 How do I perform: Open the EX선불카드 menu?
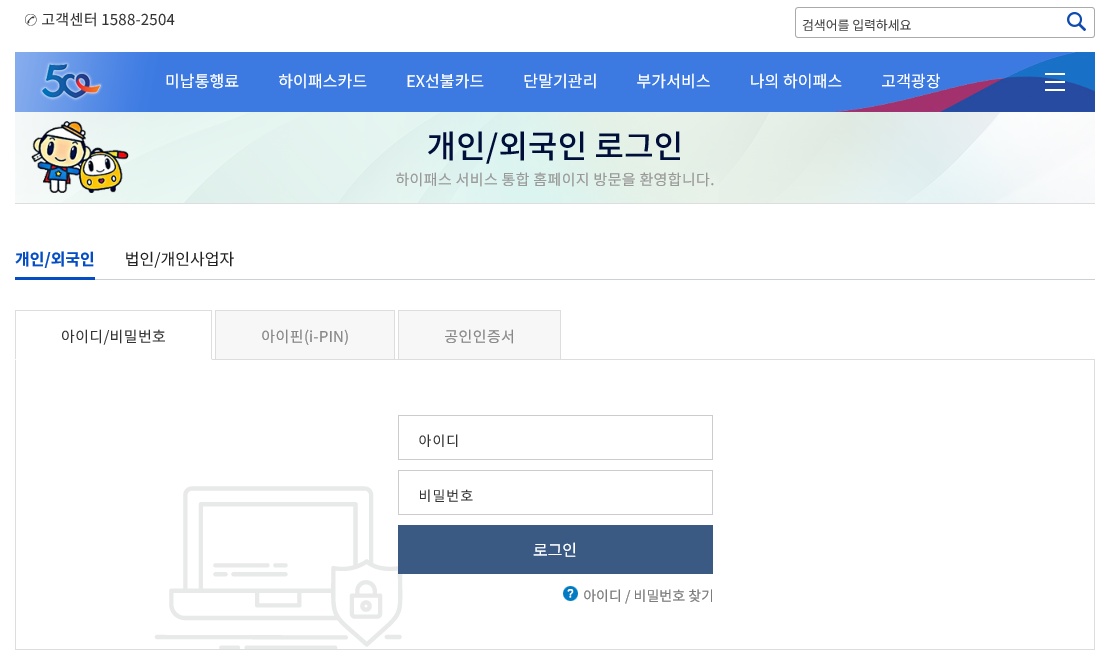[x=444, y=81]
